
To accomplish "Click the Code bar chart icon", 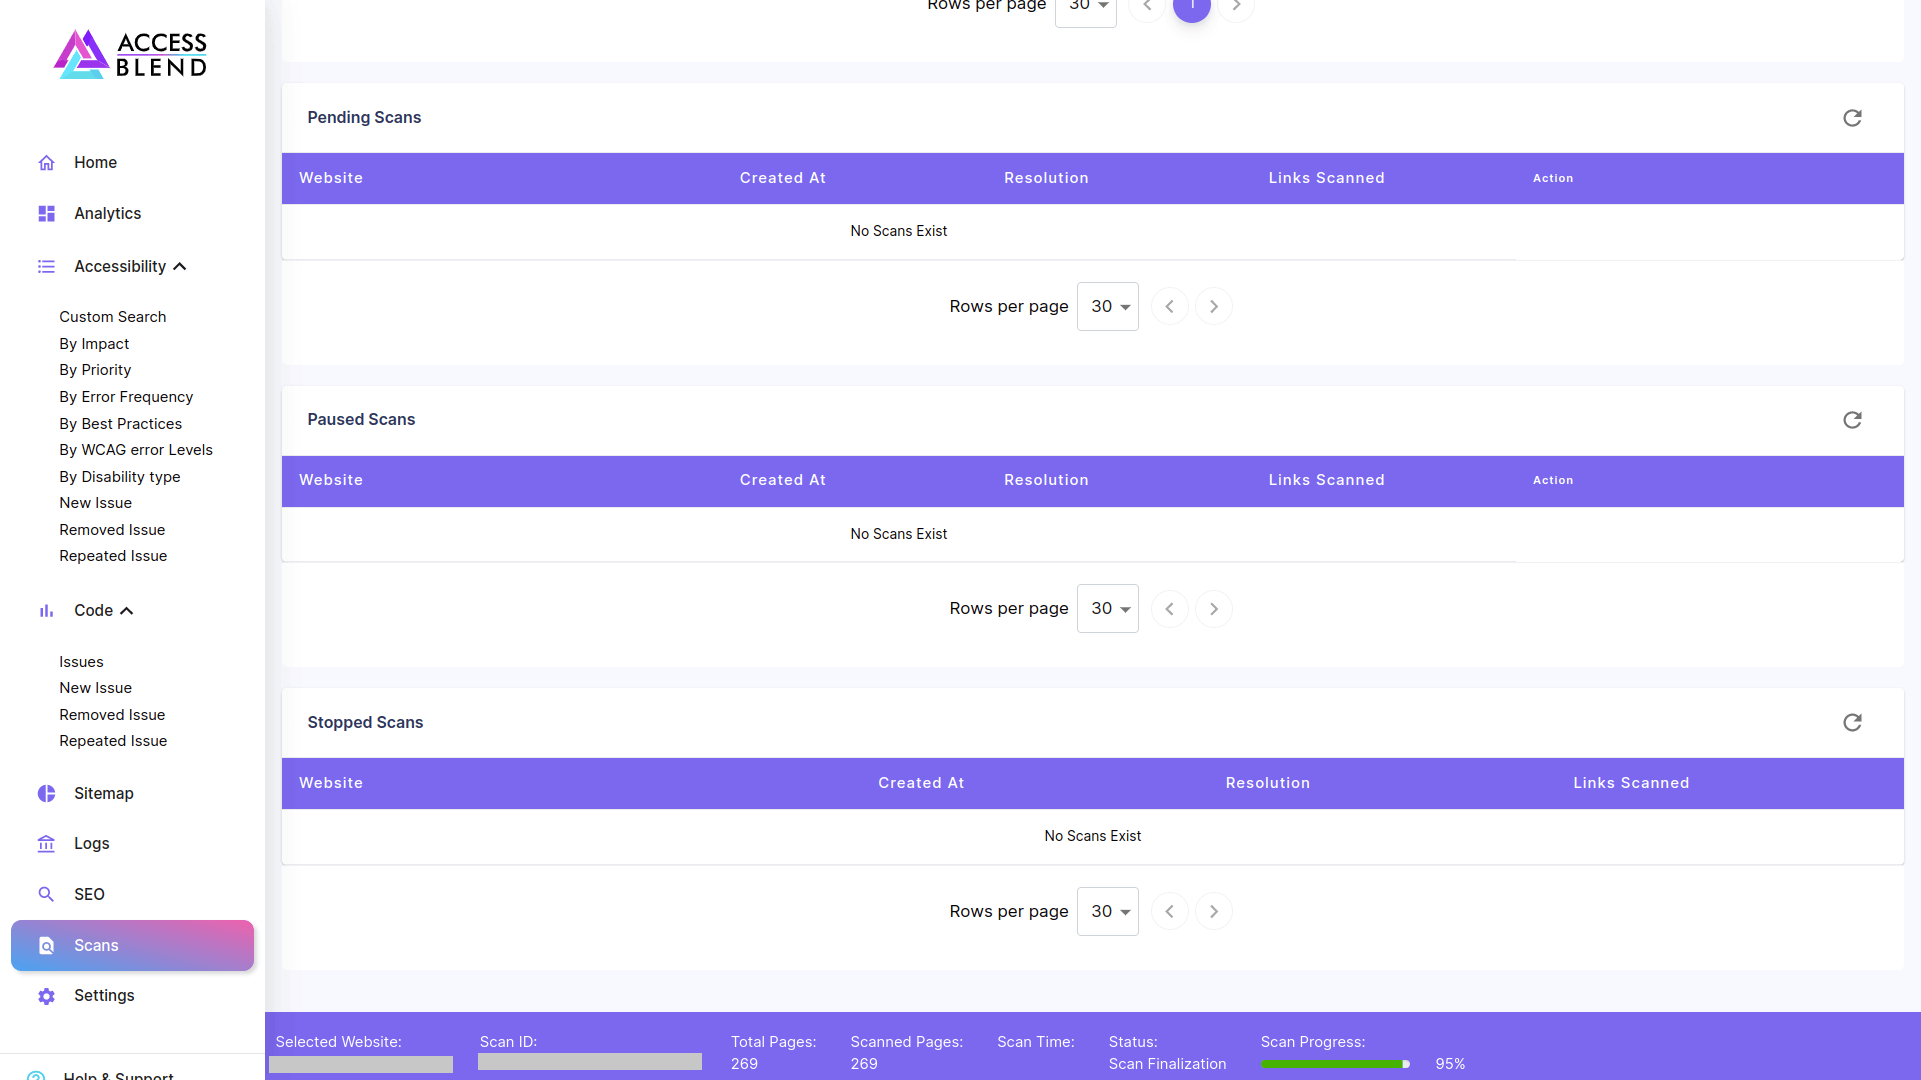I will click(x=46, y=611).
